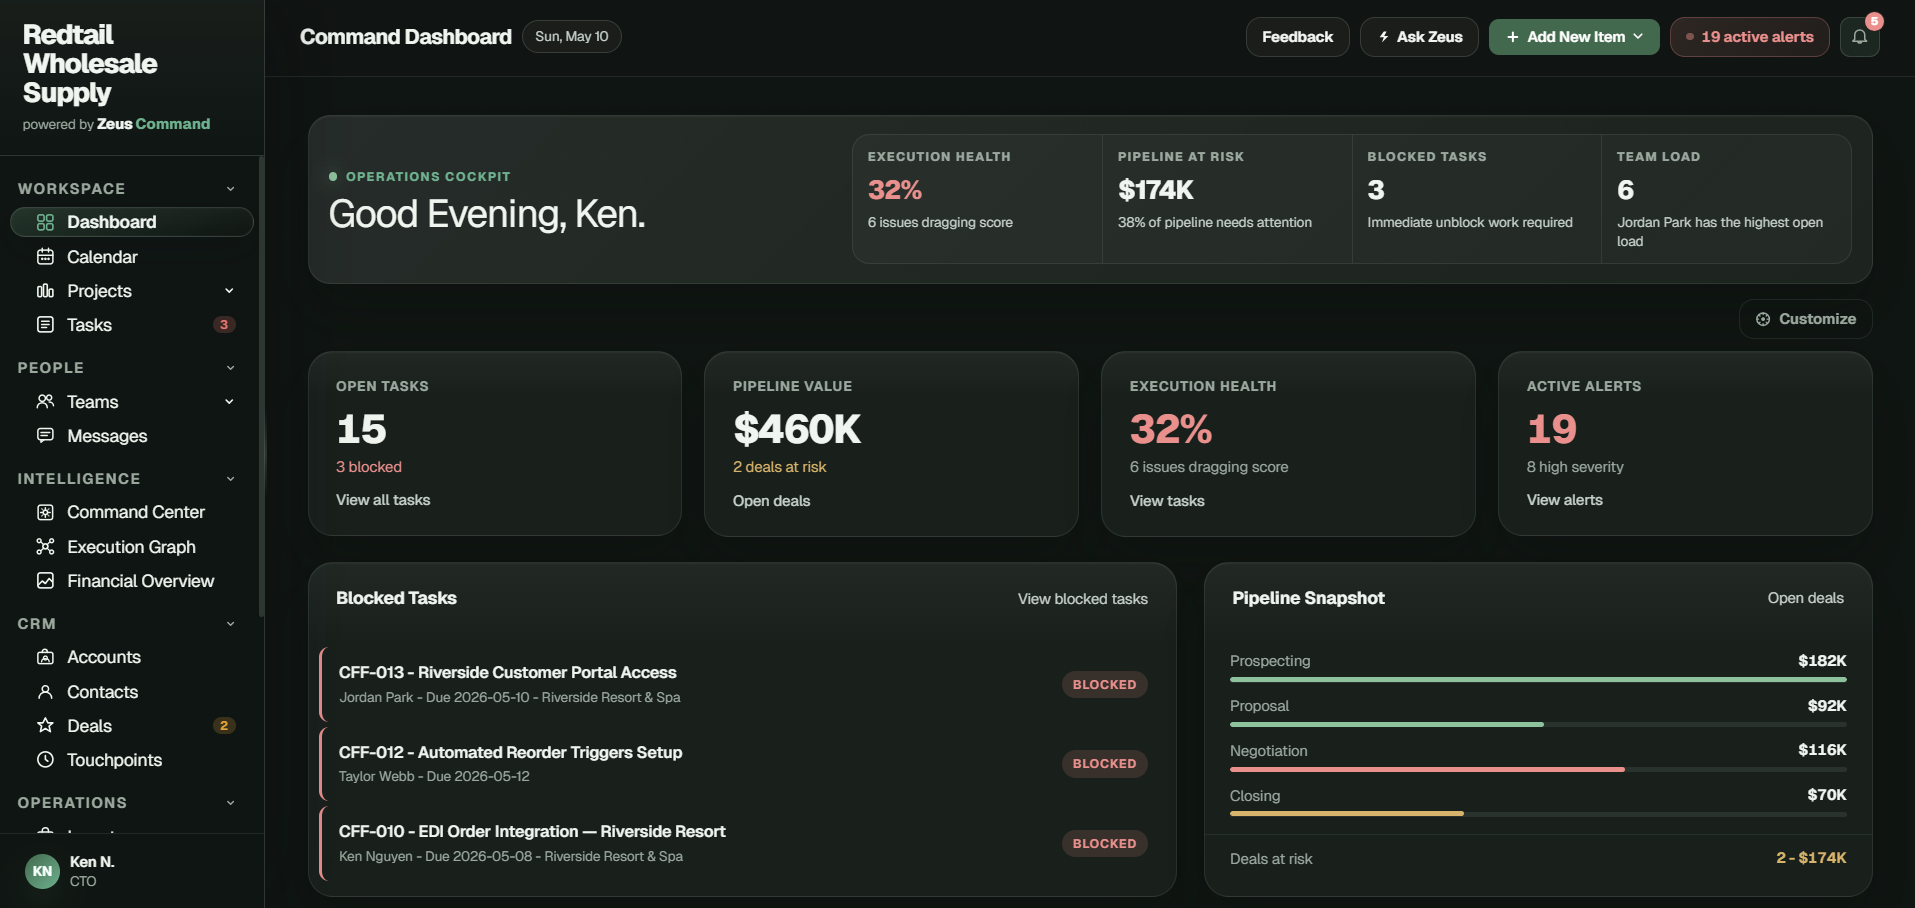
Task: Click the Accounts building icon
Action: click(x=45, y=657)
